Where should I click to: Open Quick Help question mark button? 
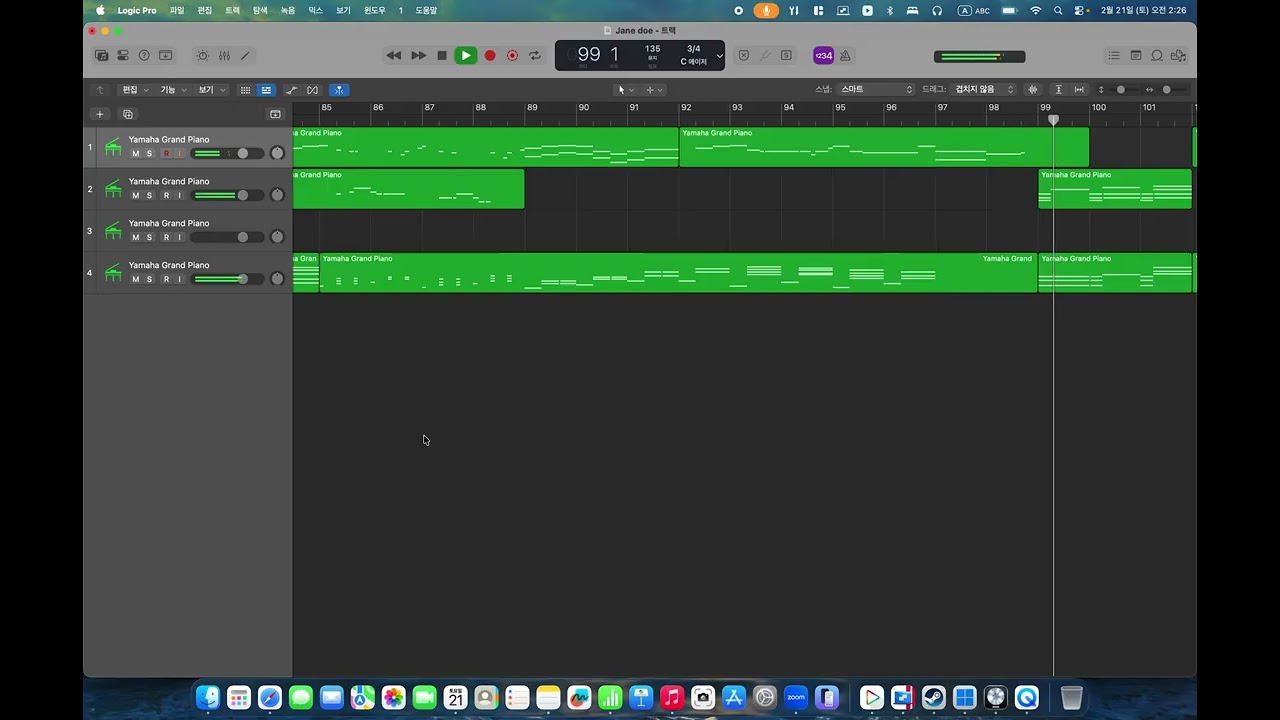point(144,56)
